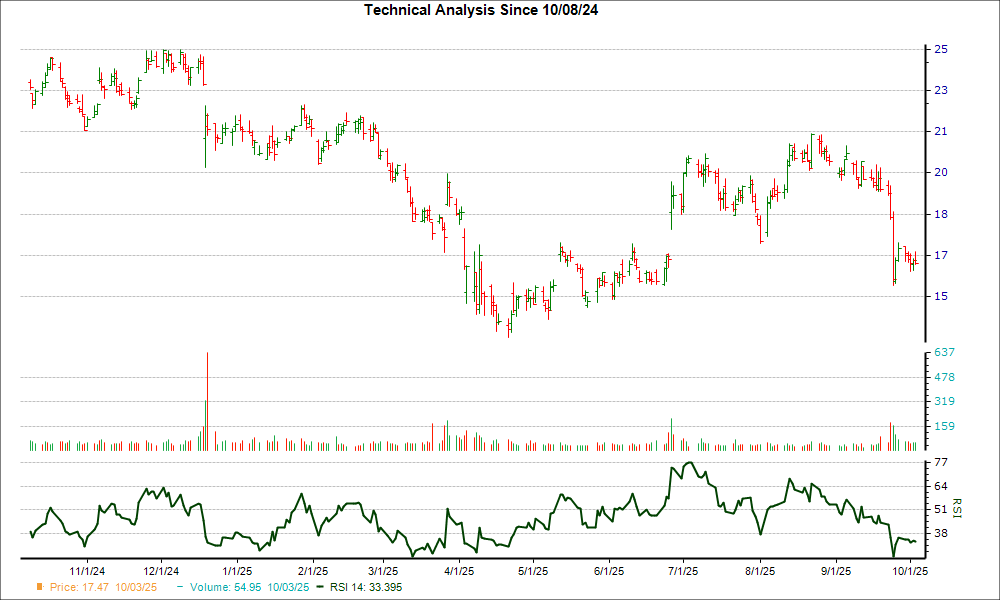1000x600 pixels.
Task: Click the 10/1/25 date axis label
Action: pyautogui.click(x=907, y=571)
